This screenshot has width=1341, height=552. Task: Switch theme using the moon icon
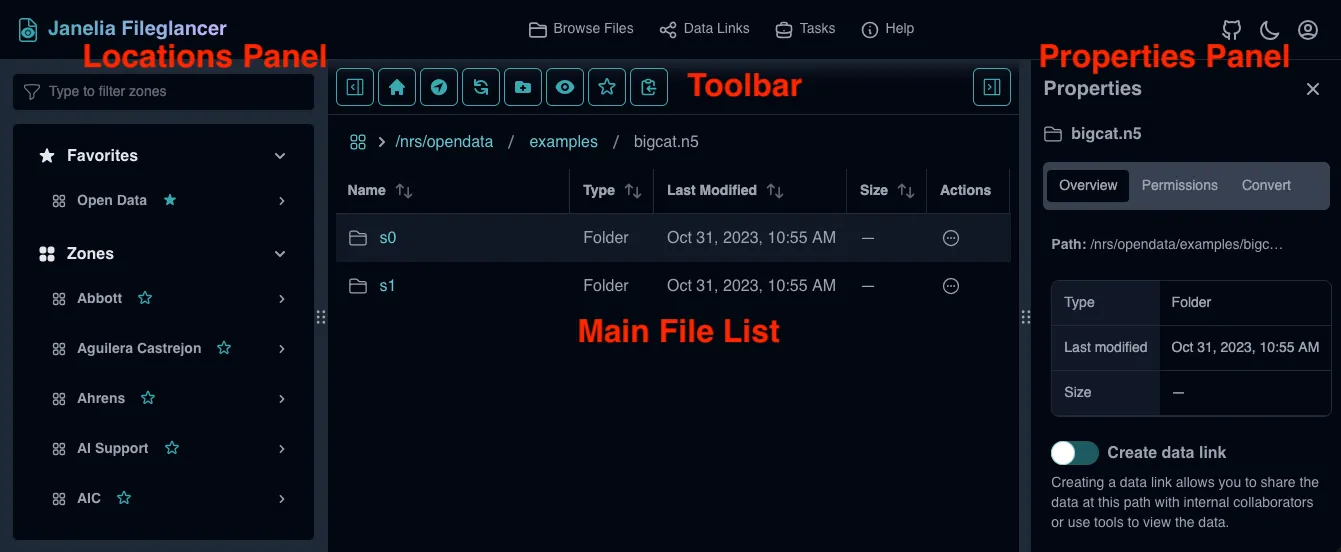point(1269,30)
